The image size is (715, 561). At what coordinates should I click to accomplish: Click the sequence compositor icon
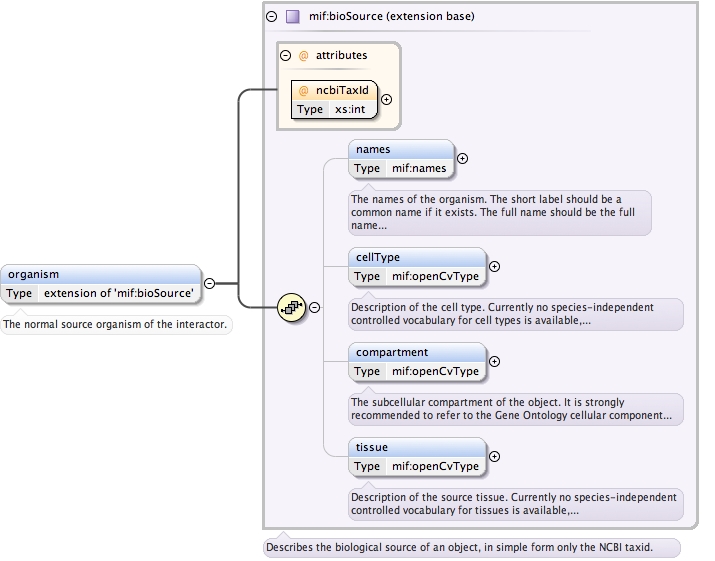click(x=291, y=307)
